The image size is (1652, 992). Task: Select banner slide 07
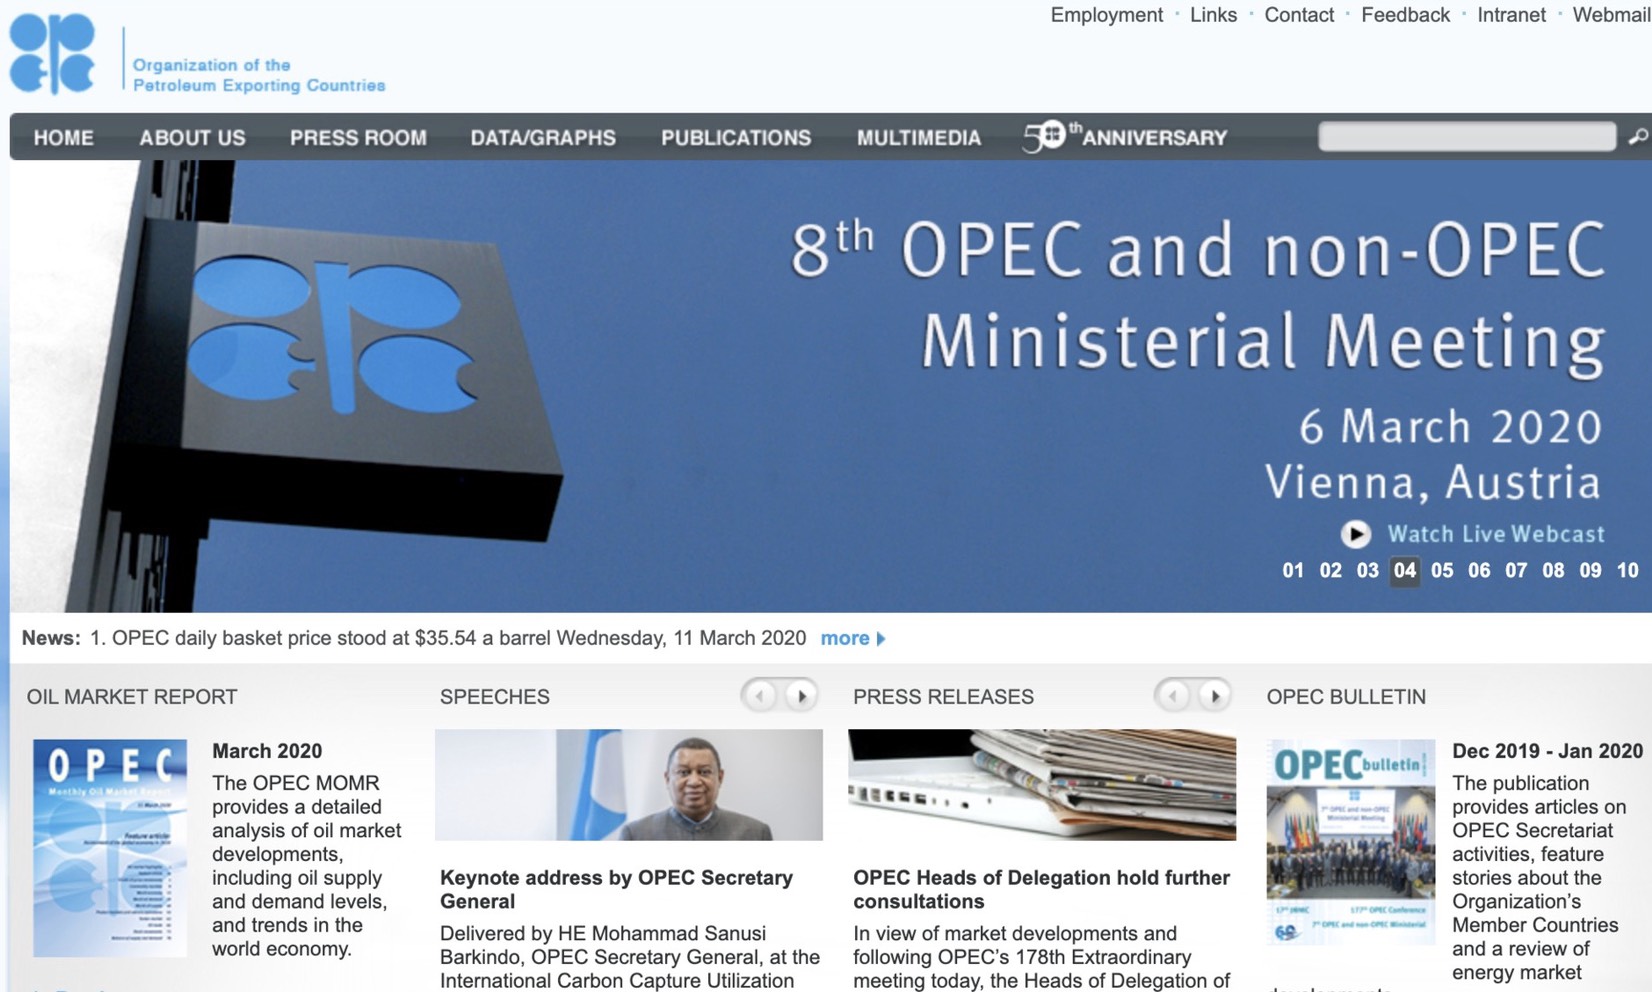(x=1516, y=570)
